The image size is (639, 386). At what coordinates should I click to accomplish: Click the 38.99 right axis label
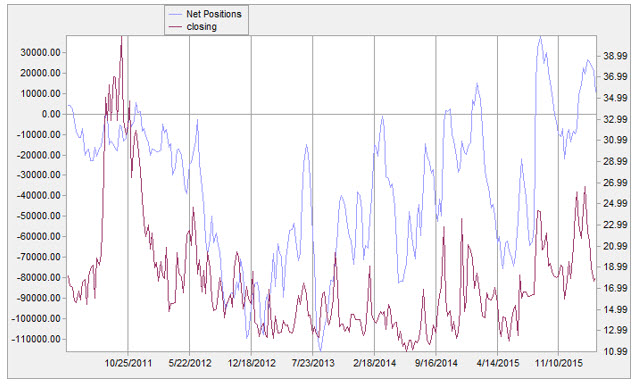click(615, 56)
